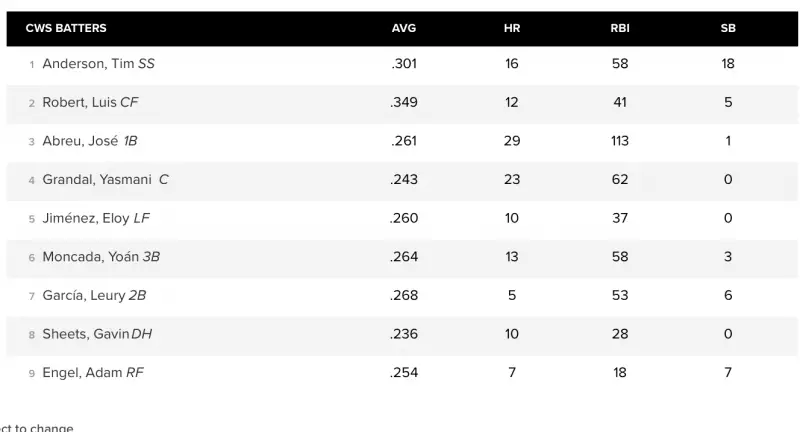Click Robert's .349 batting average
This screenshot has width=800, height=432.
[404, 102]
